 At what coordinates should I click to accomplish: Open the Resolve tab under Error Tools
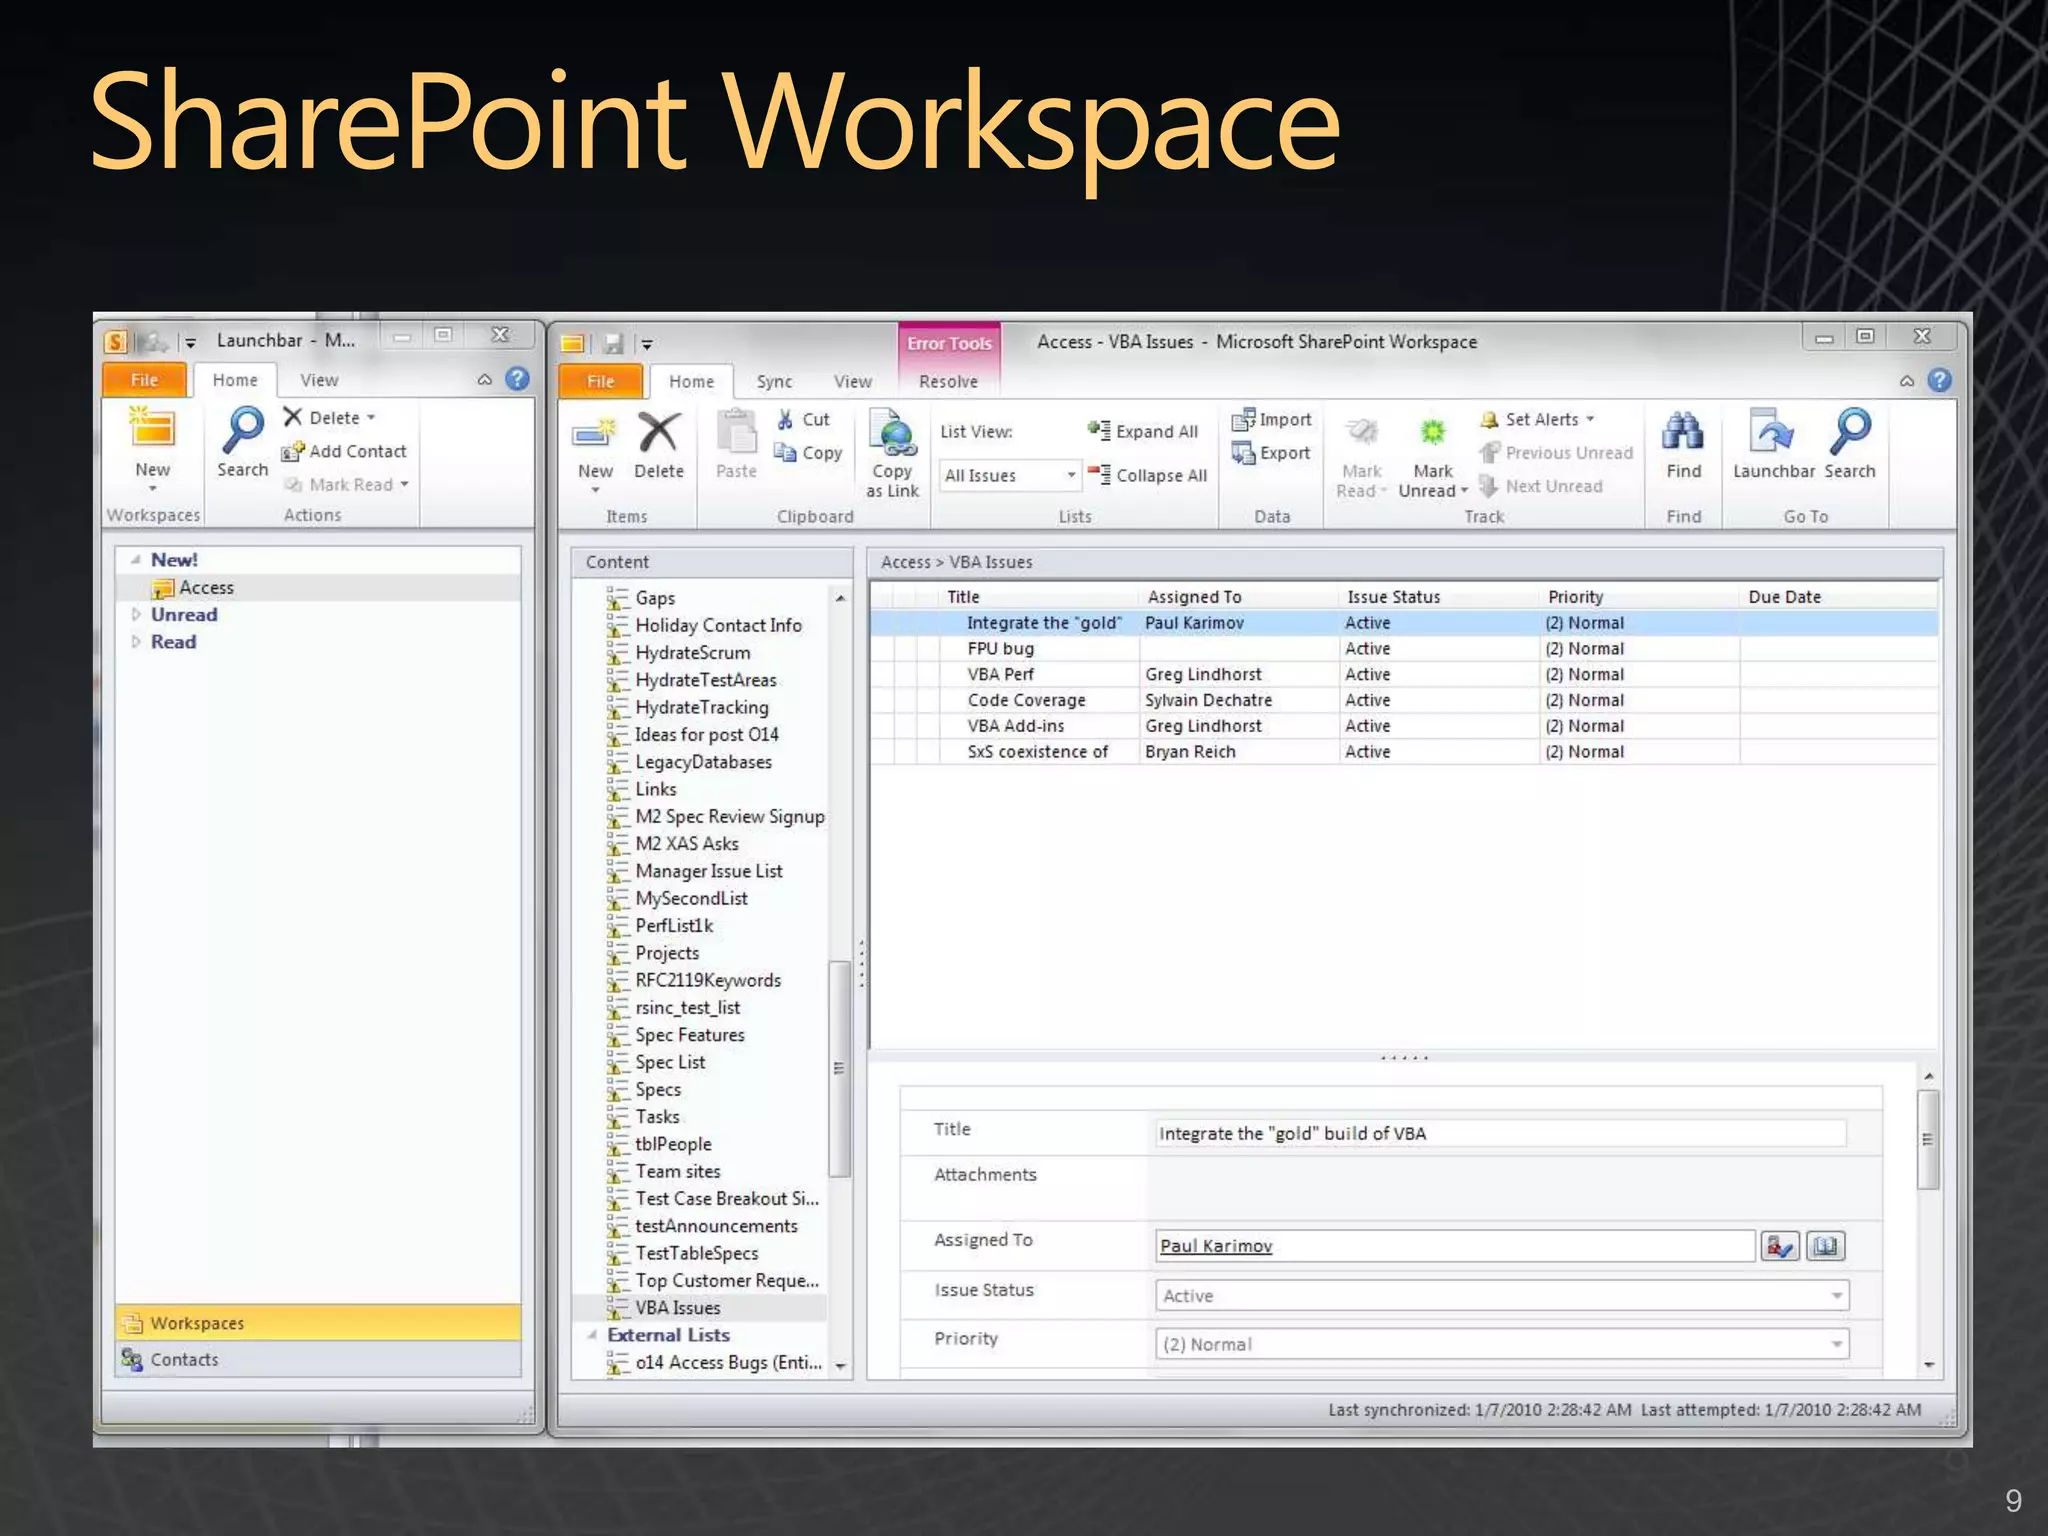[948, 382]
